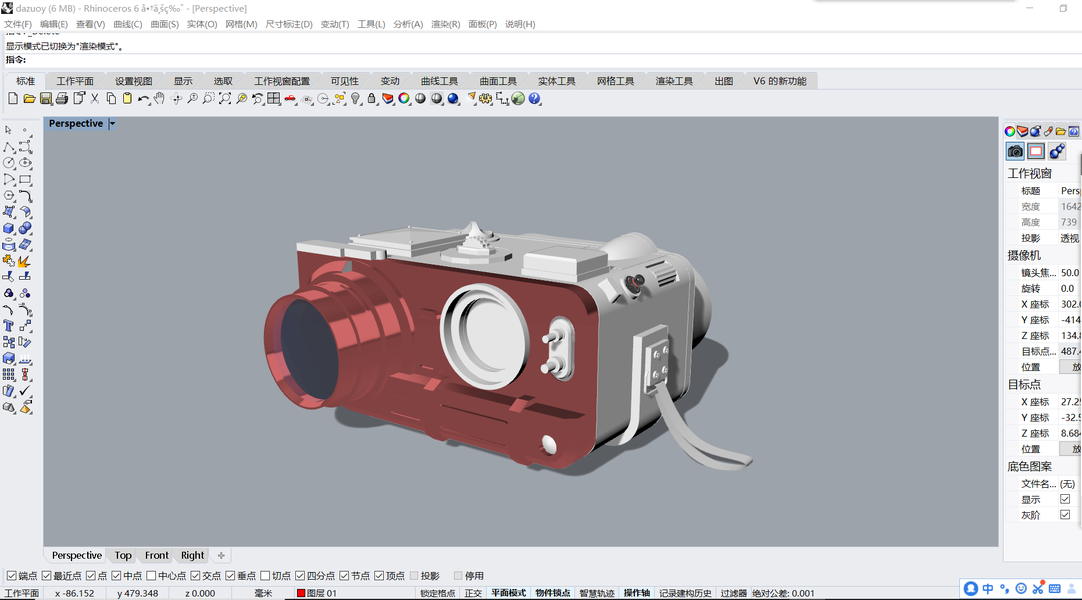Select the Circle tool in the left sidebar
Viewport: 1082px width, 600px height.
tap(9, 163)
